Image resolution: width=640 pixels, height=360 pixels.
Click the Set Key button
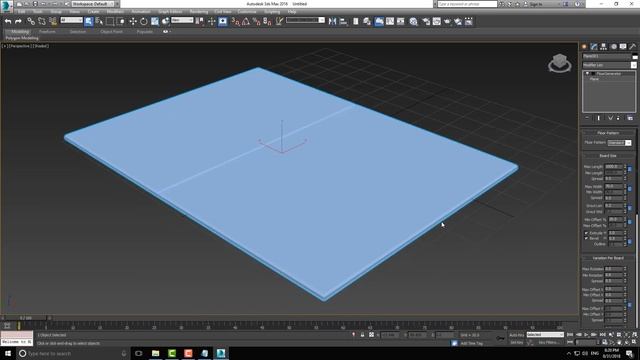[516, 342]
